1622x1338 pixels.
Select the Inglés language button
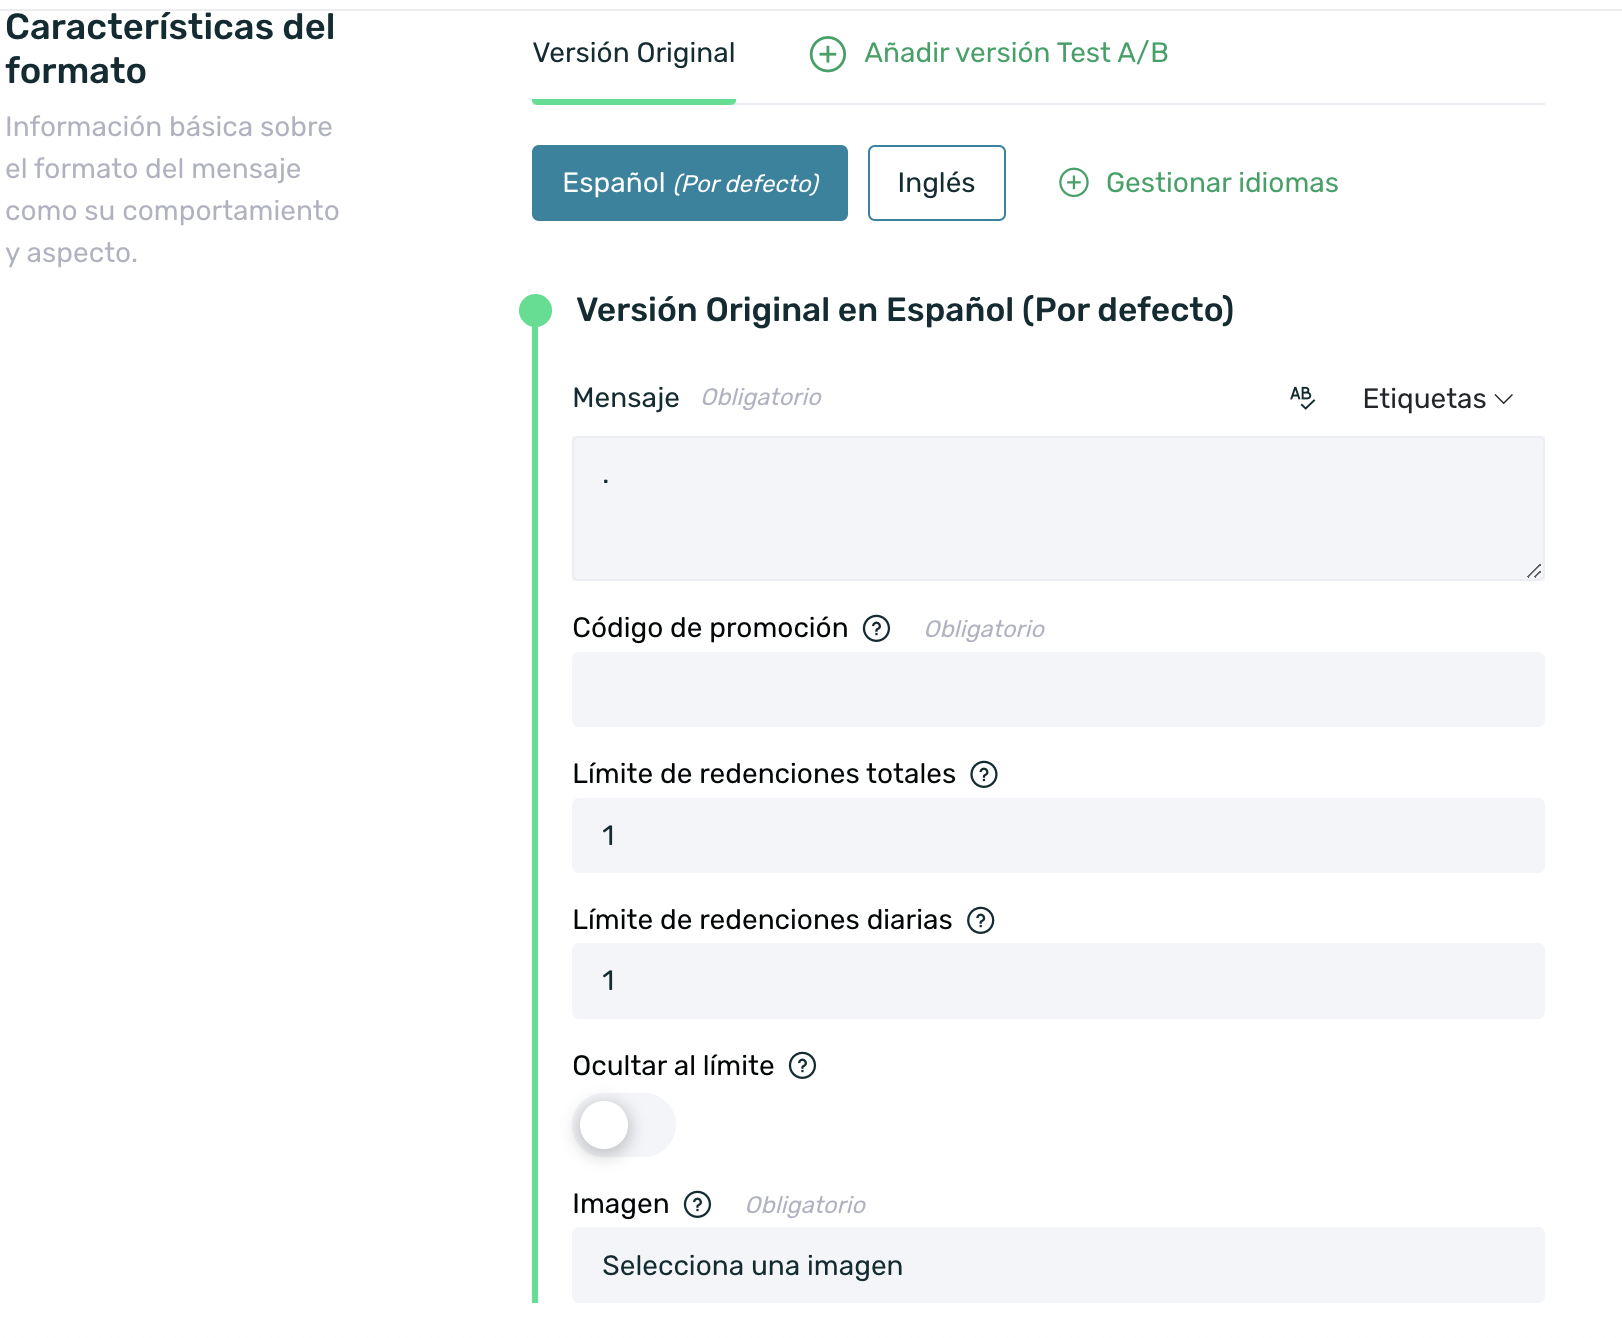pos(937,183)
